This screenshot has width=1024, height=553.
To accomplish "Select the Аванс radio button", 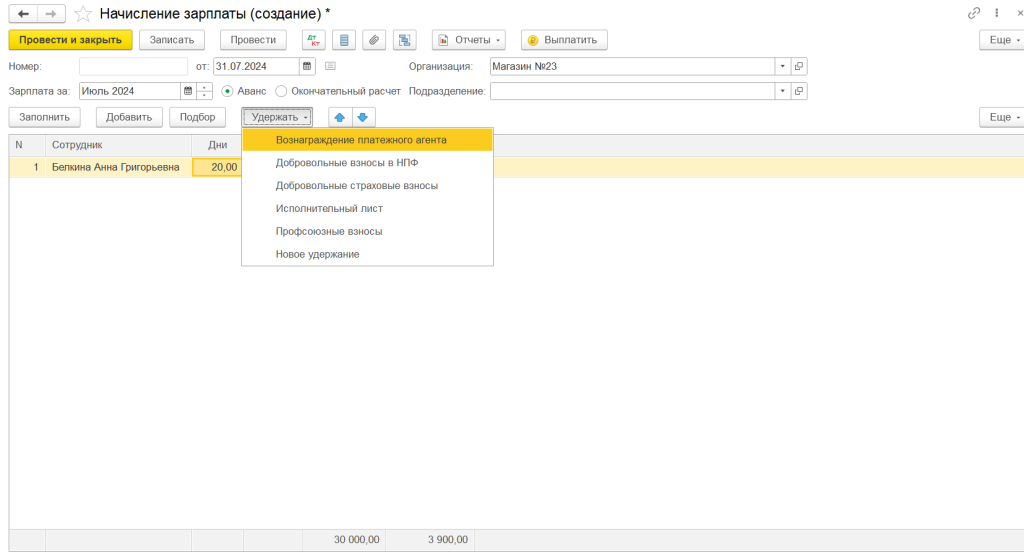I will [x=227, y=91].
